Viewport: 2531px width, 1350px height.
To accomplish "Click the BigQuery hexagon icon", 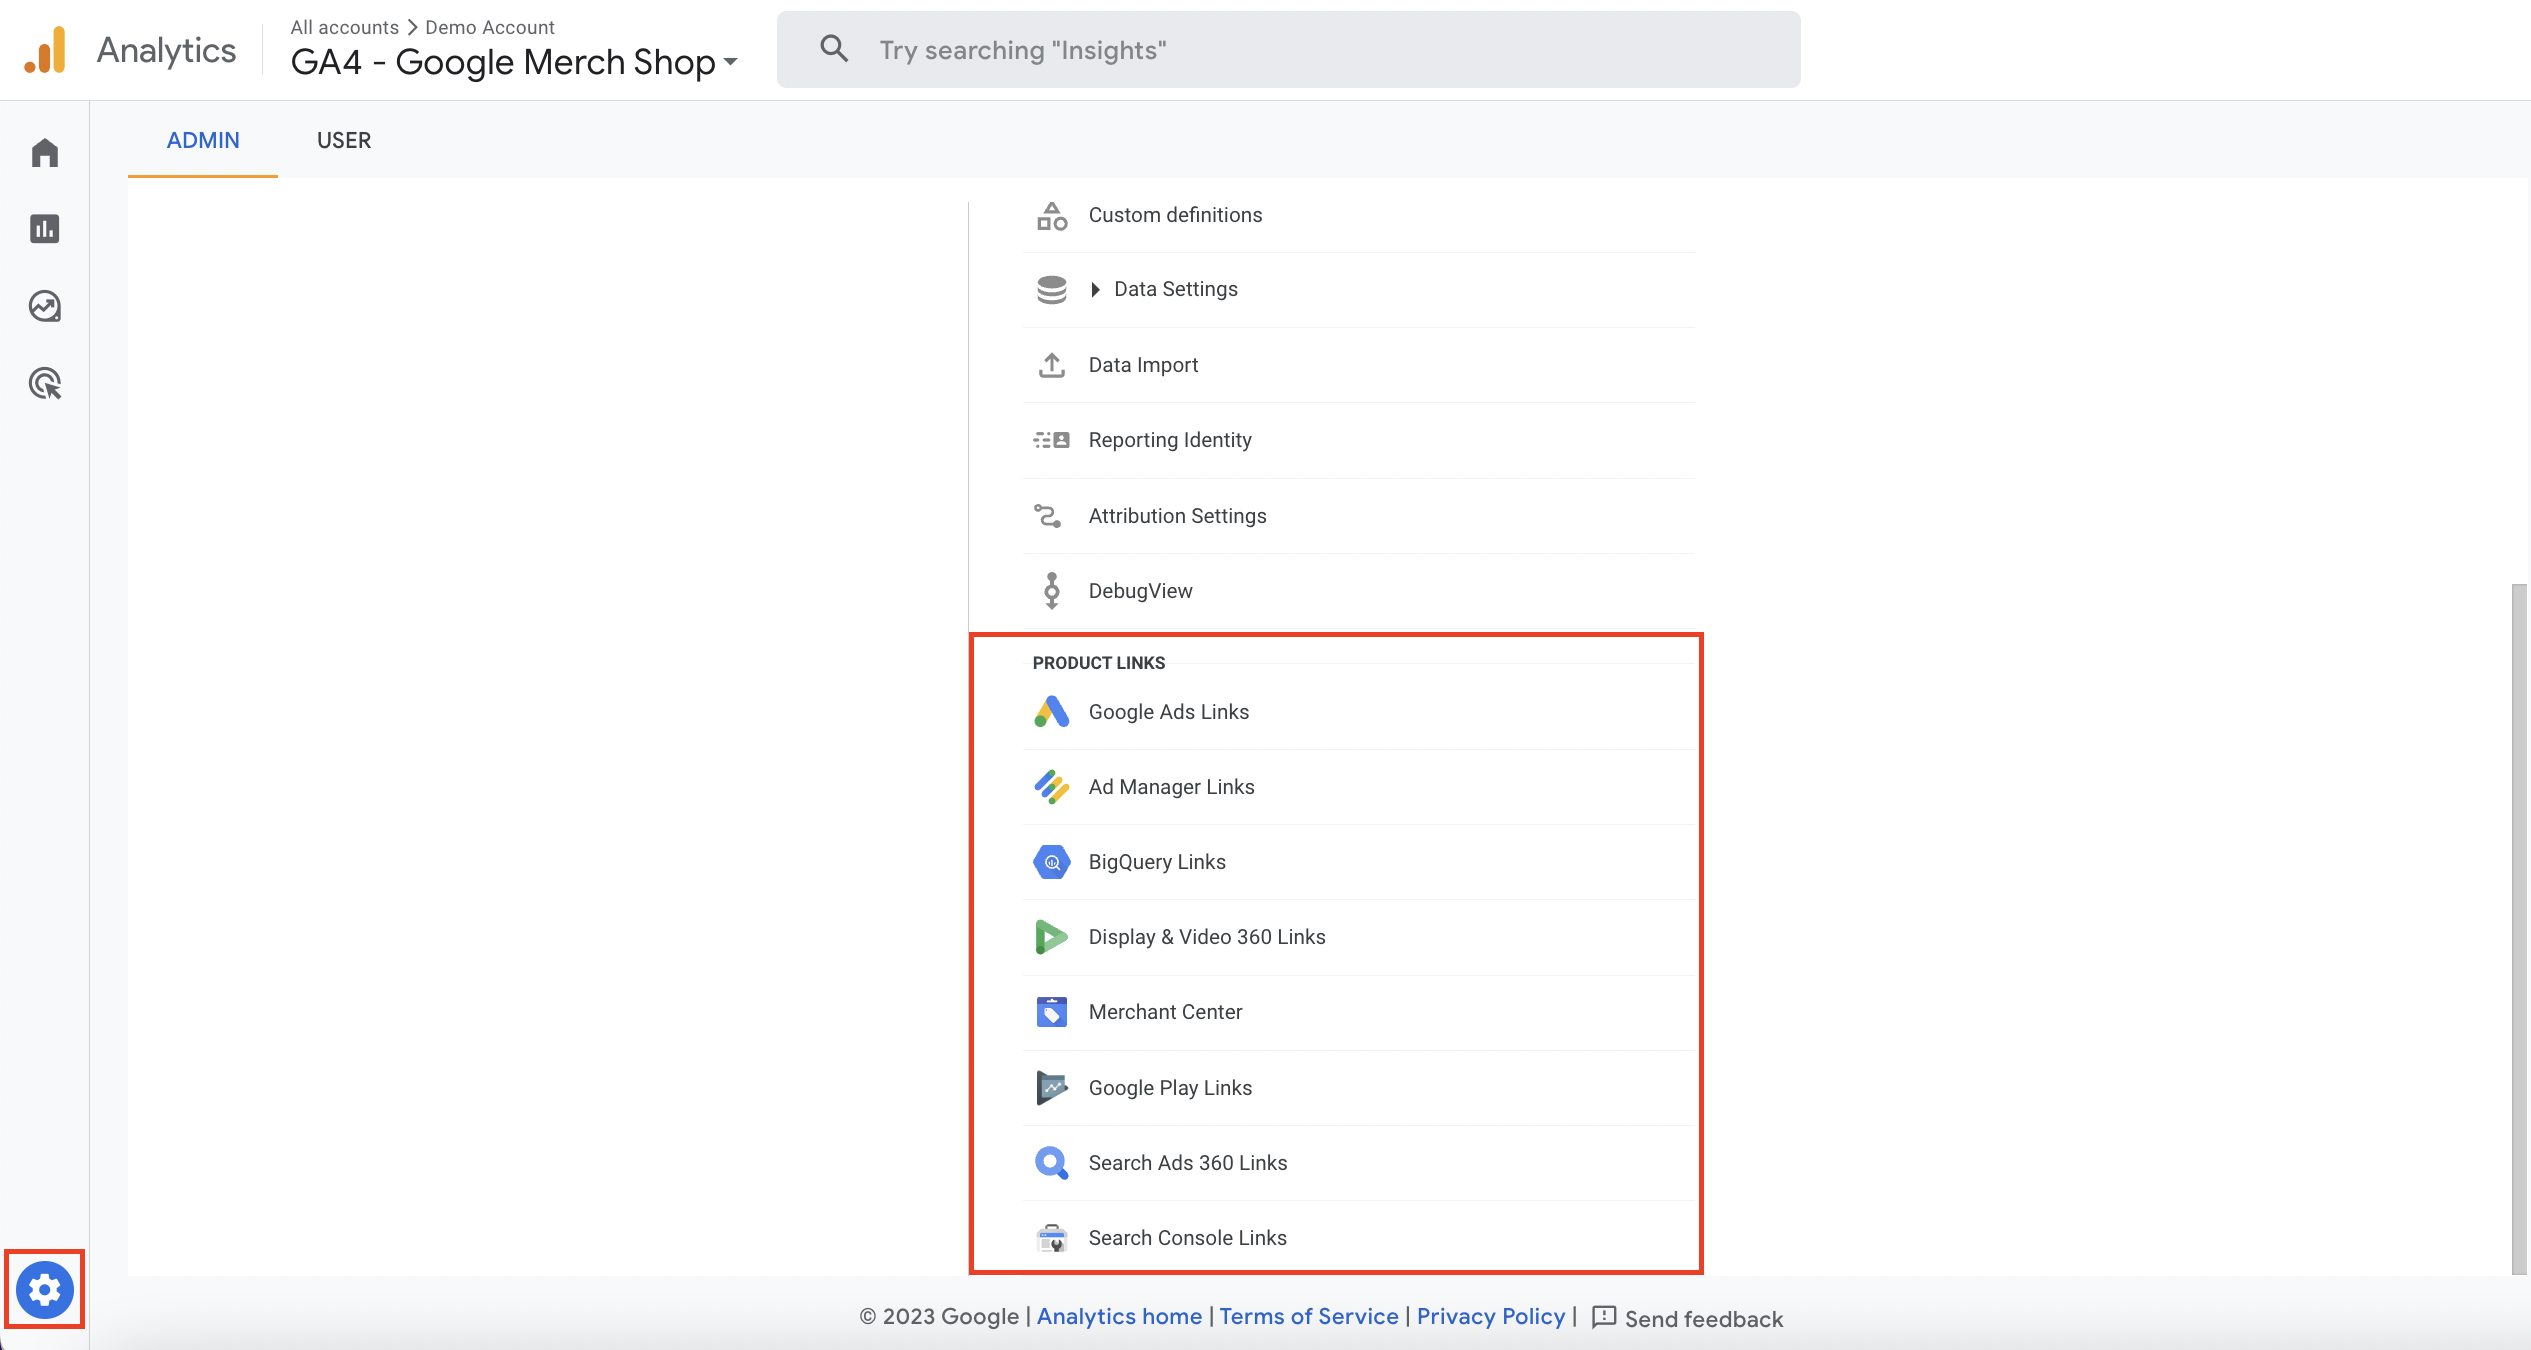I will pyautogui.click(x=1052, y=862).
